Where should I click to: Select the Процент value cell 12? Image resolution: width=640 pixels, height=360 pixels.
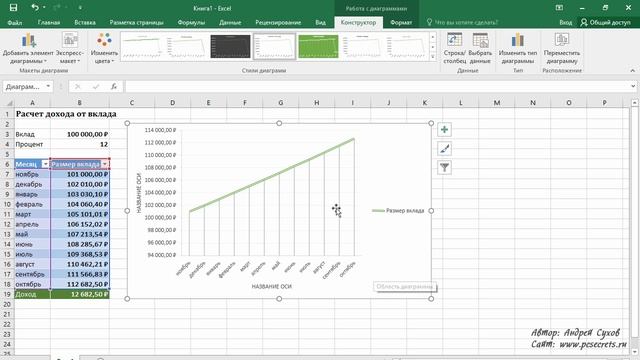[x=80, y=144]
